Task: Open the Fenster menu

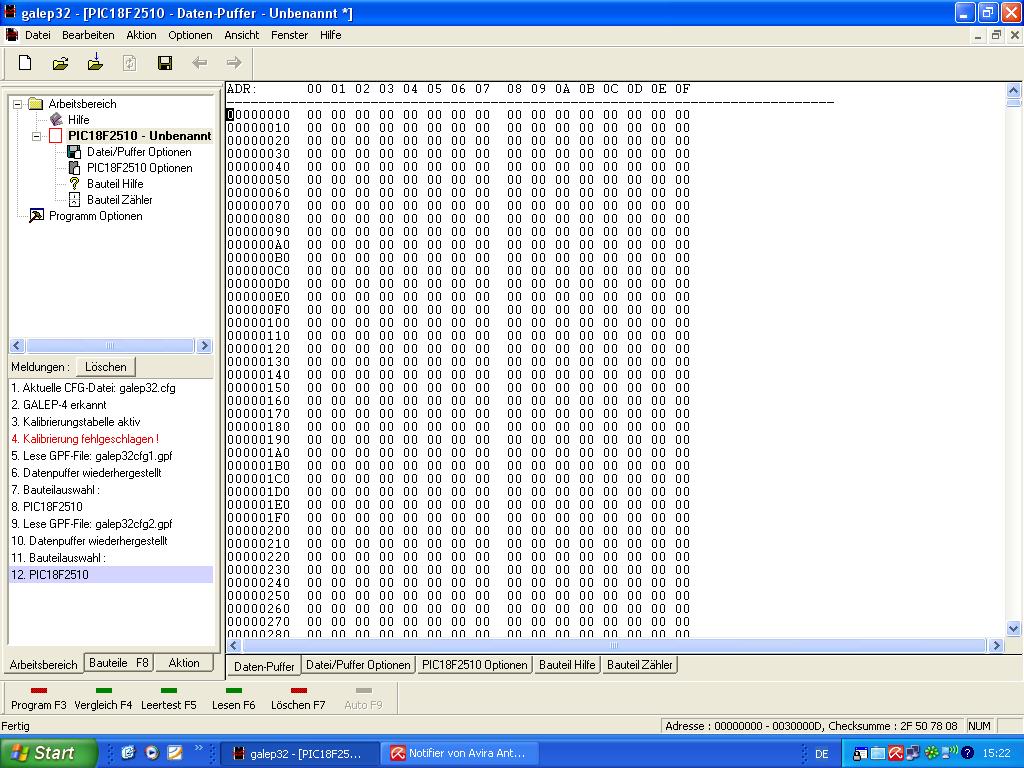Action: (289, 35)
